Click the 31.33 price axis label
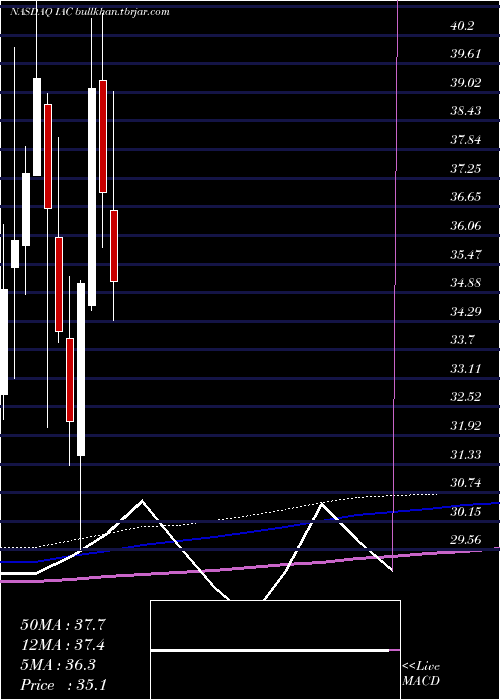500x700 pixels. tap(466, 454)
